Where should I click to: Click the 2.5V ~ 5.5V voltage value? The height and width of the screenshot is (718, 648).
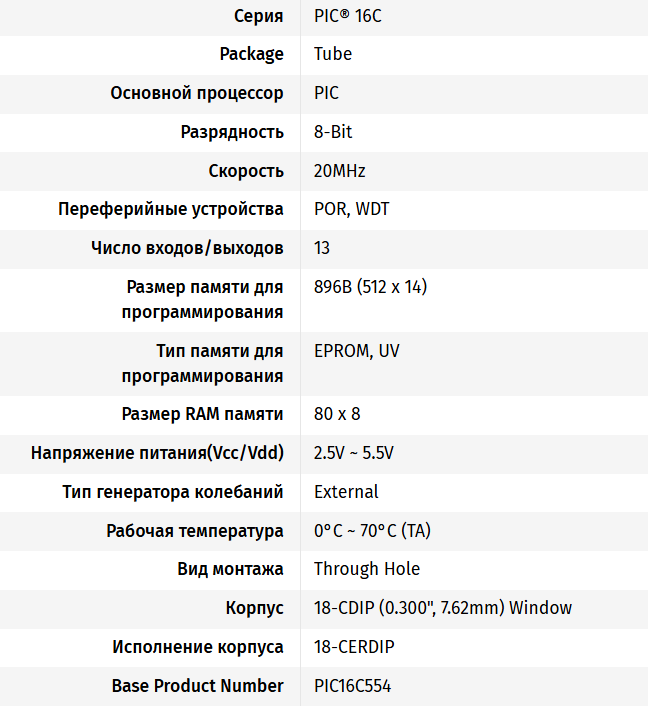[354, 453]
